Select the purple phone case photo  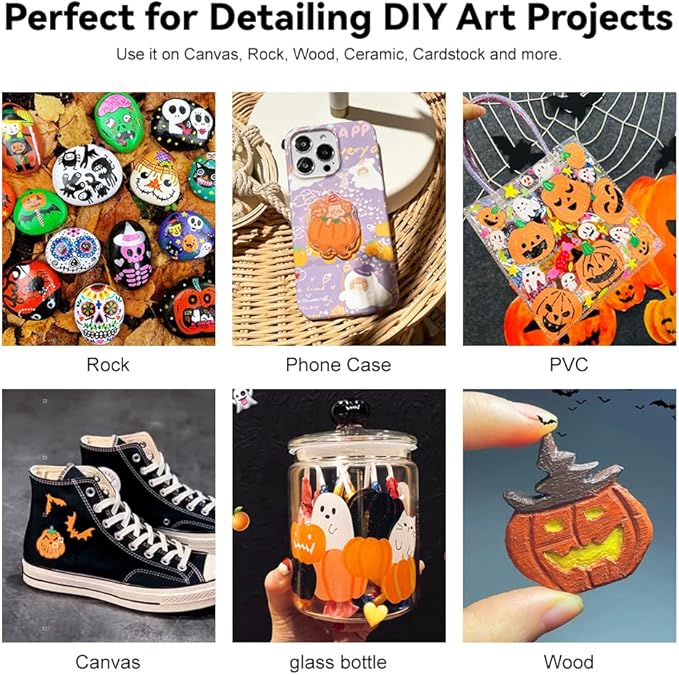pos(339,219)
